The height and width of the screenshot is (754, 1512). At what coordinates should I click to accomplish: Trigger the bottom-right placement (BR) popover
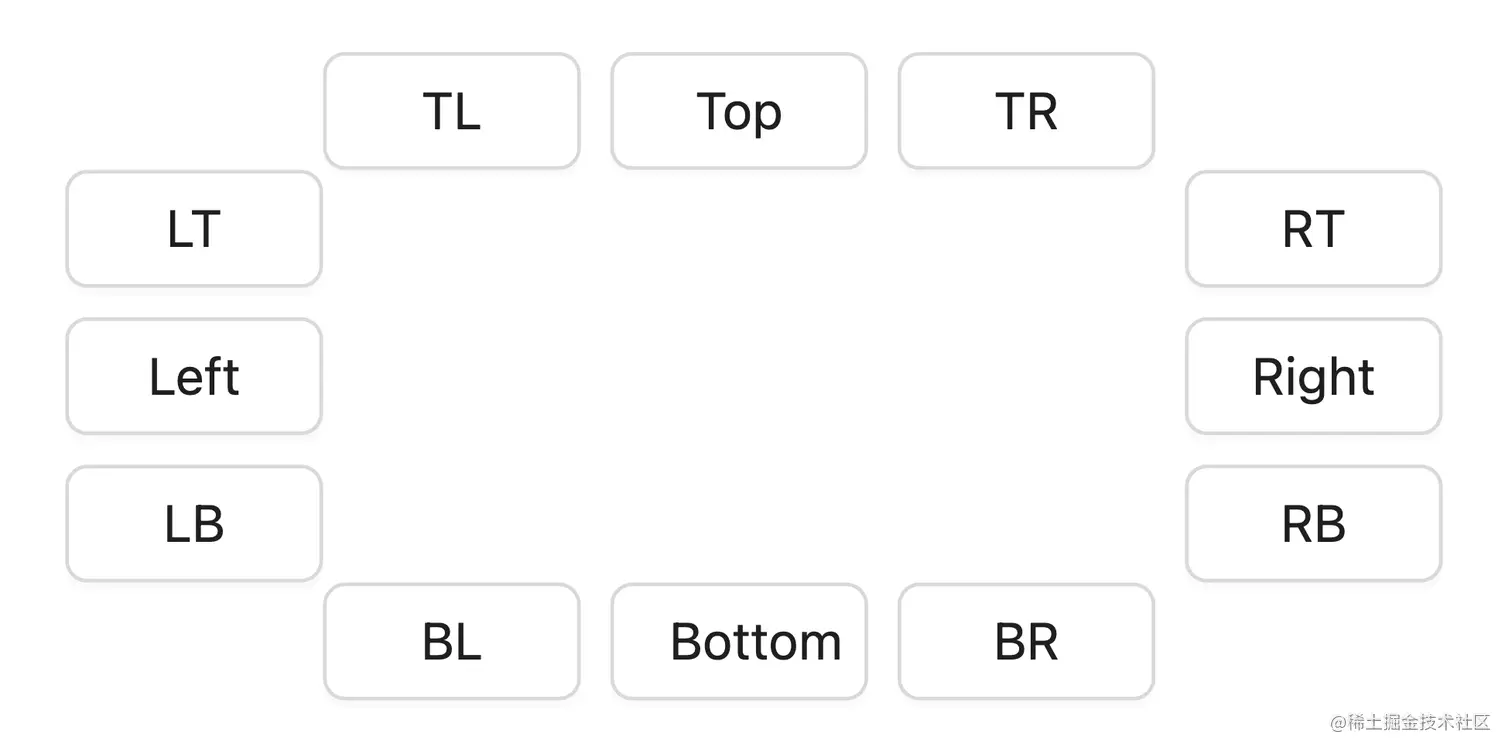pos(1026,641)
